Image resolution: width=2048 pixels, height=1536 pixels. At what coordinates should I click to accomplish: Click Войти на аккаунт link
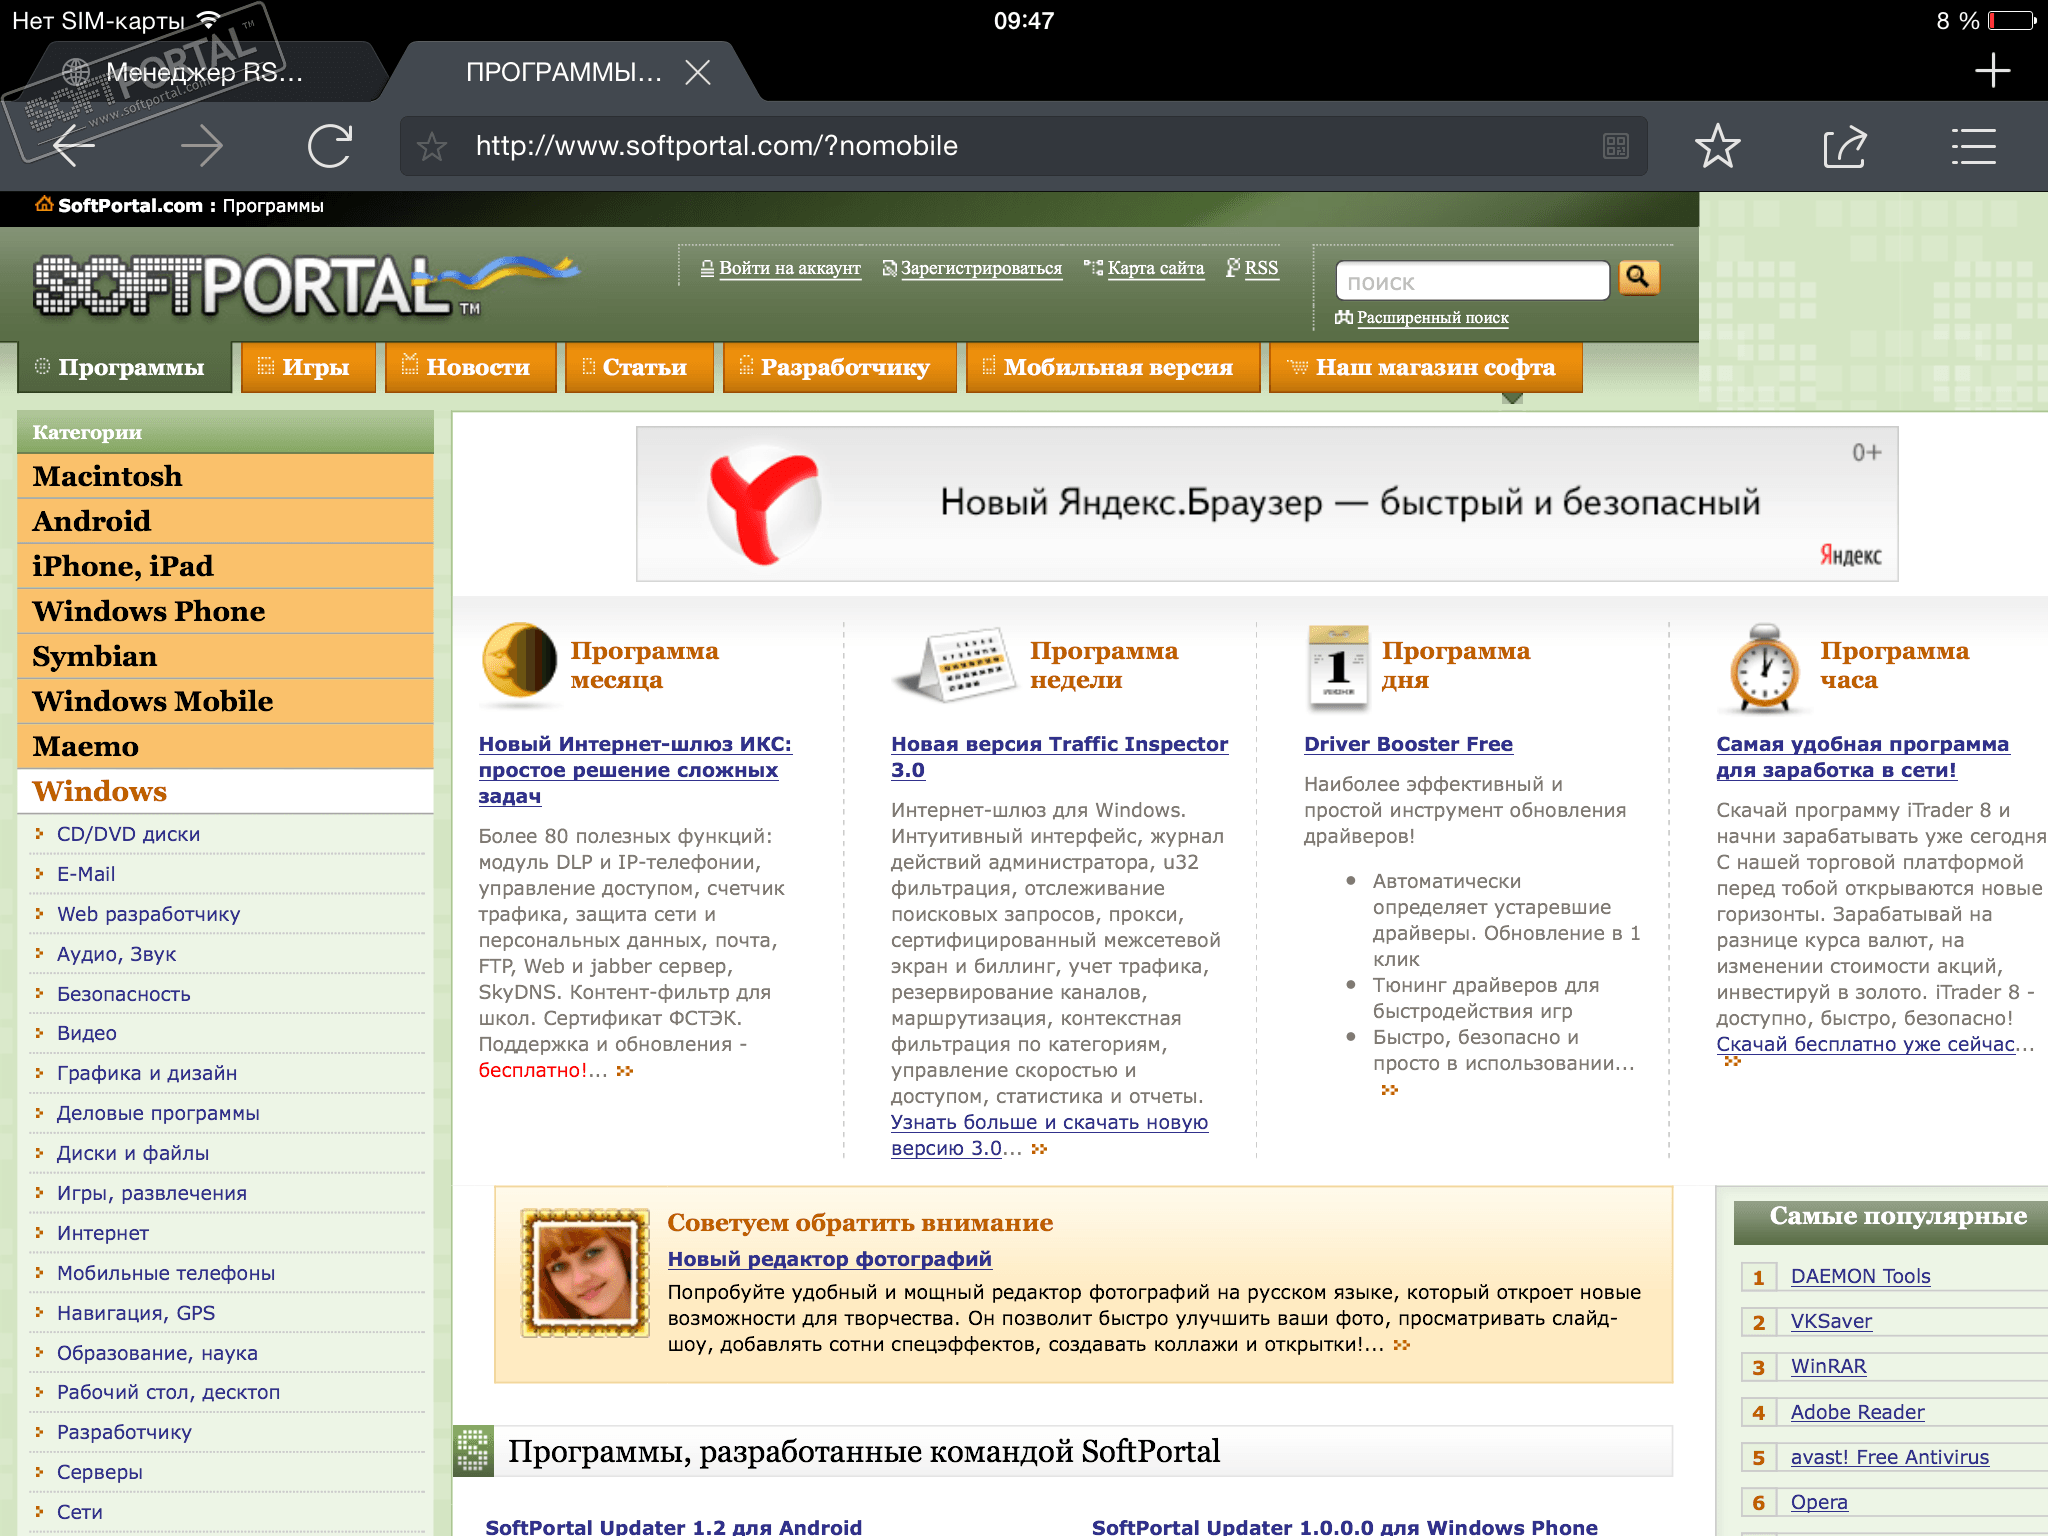point(788,268)
